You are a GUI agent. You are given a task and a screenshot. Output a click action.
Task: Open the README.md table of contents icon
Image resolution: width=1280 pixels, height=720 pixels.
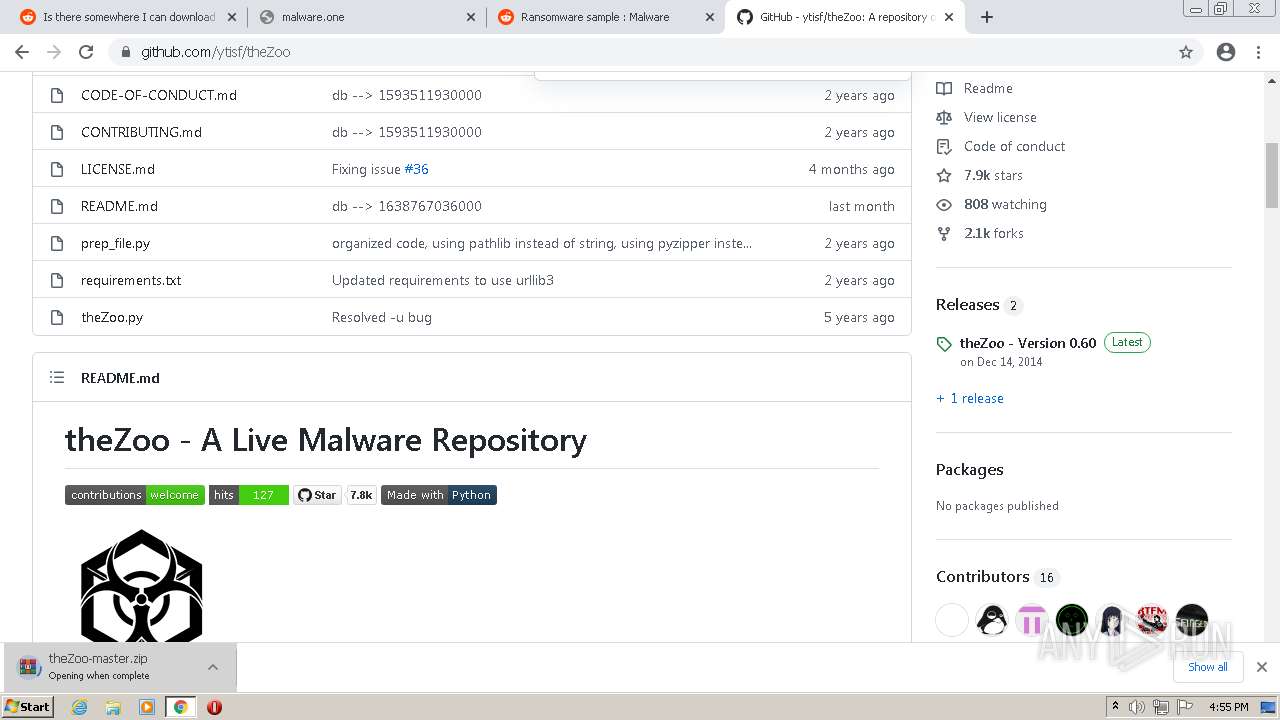pyautogui.click(x=57, y=378)
